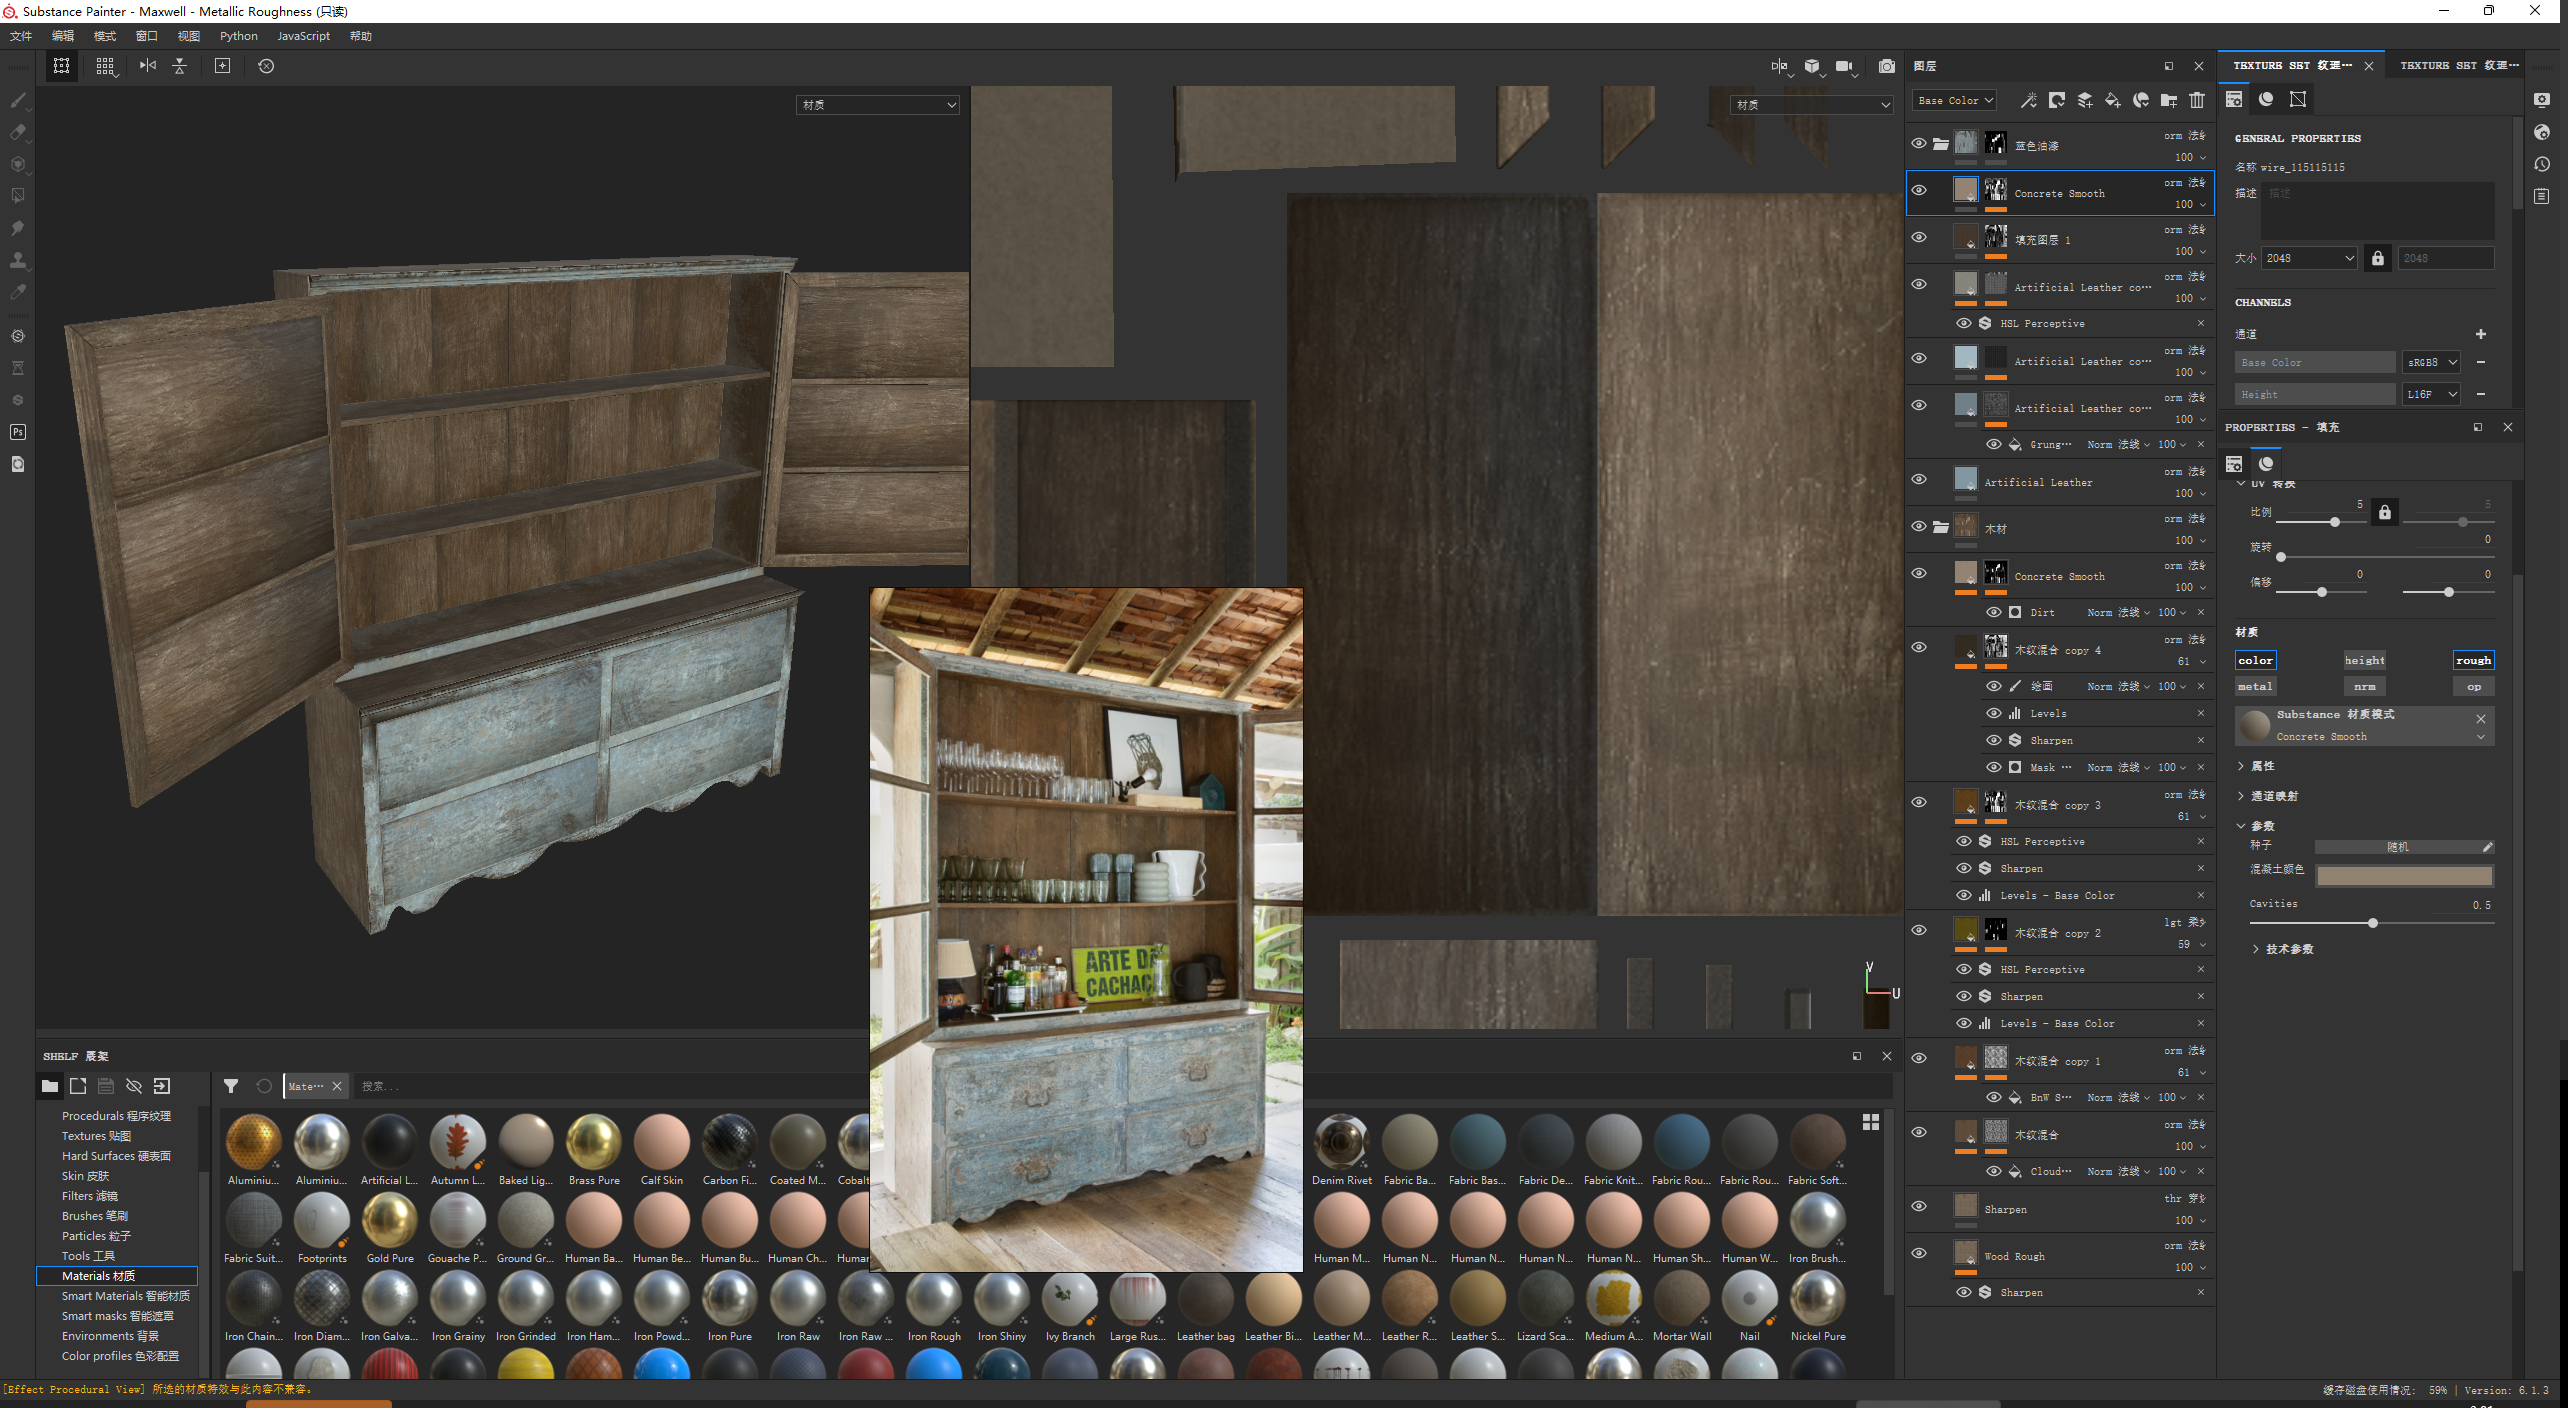Open the Python menu
The image size is (2568, 1408).
[238, 36]
